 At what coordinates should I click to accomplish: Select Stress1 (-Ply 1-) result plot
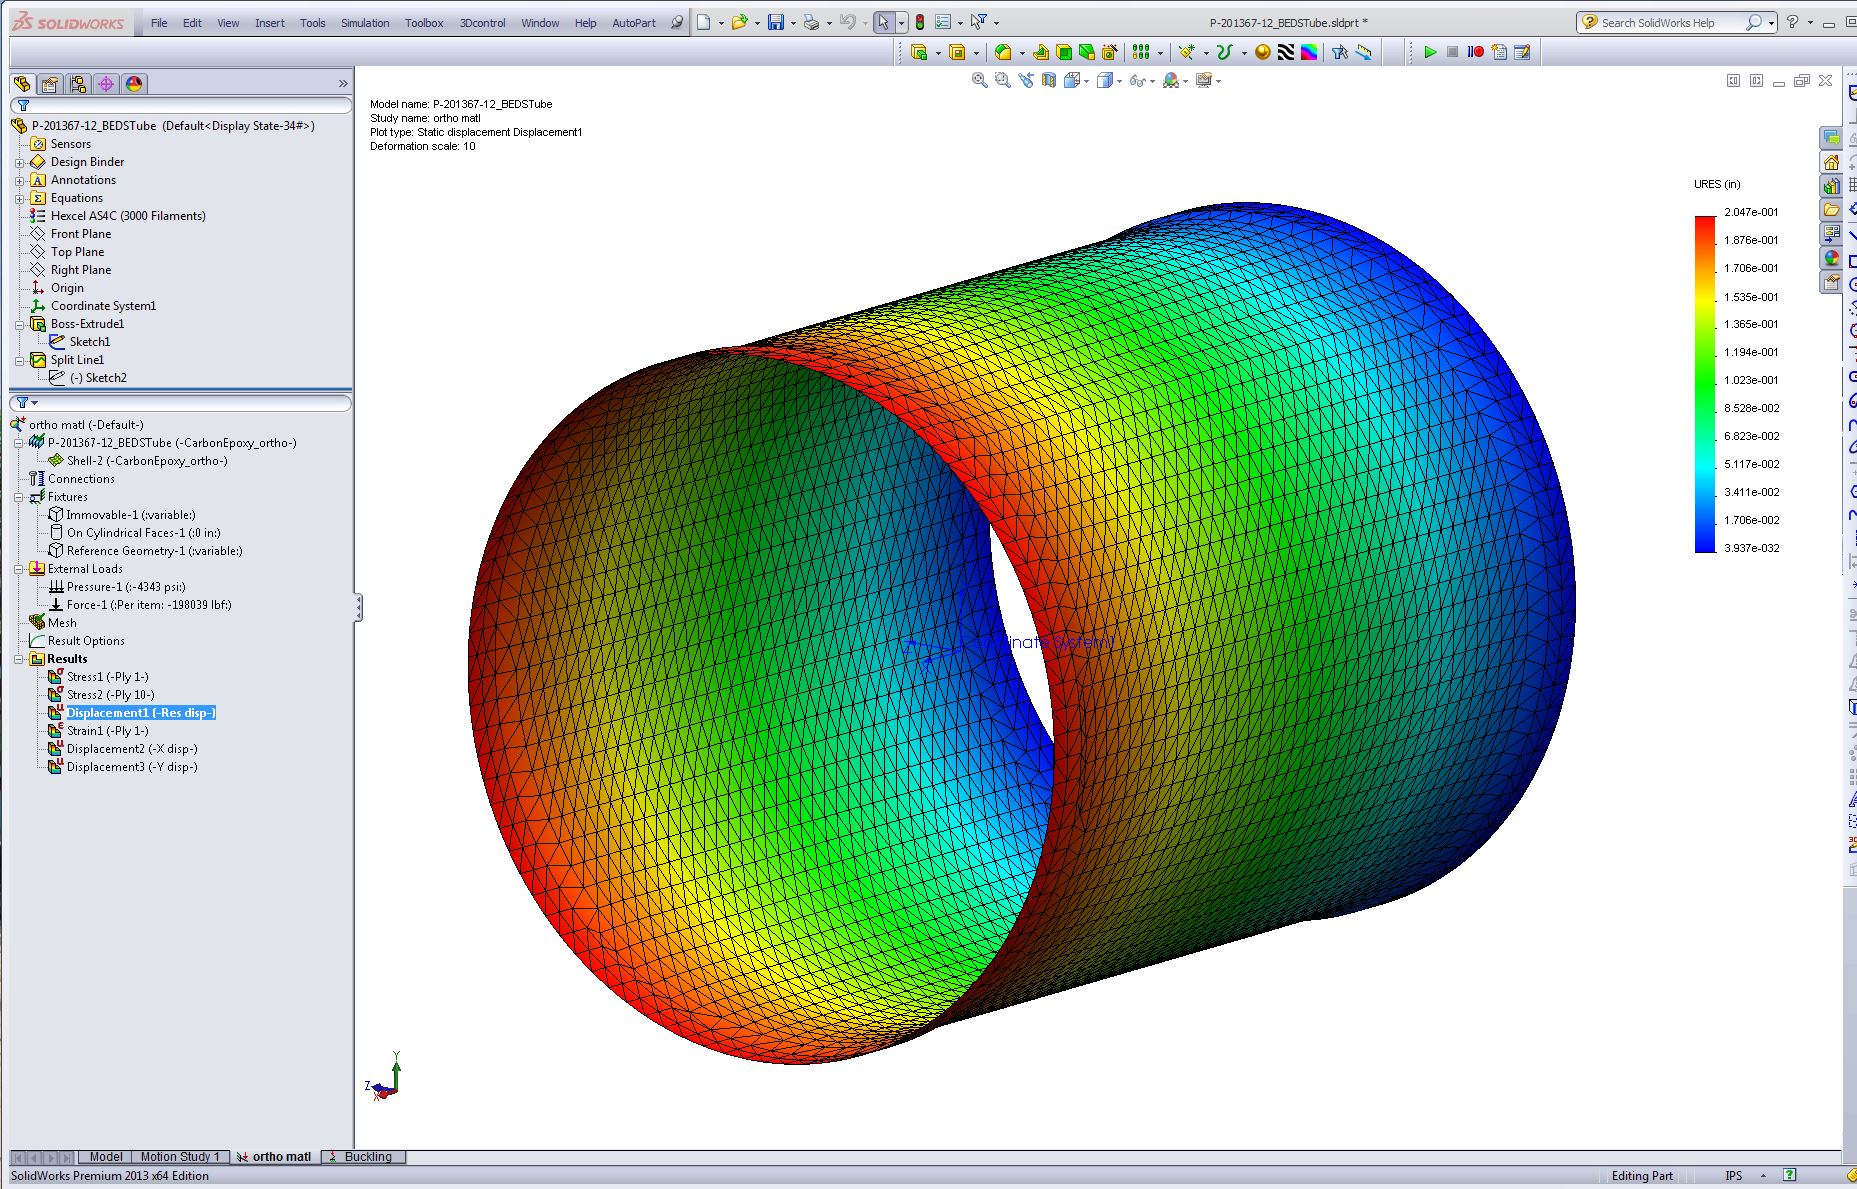tap(107, 677)
